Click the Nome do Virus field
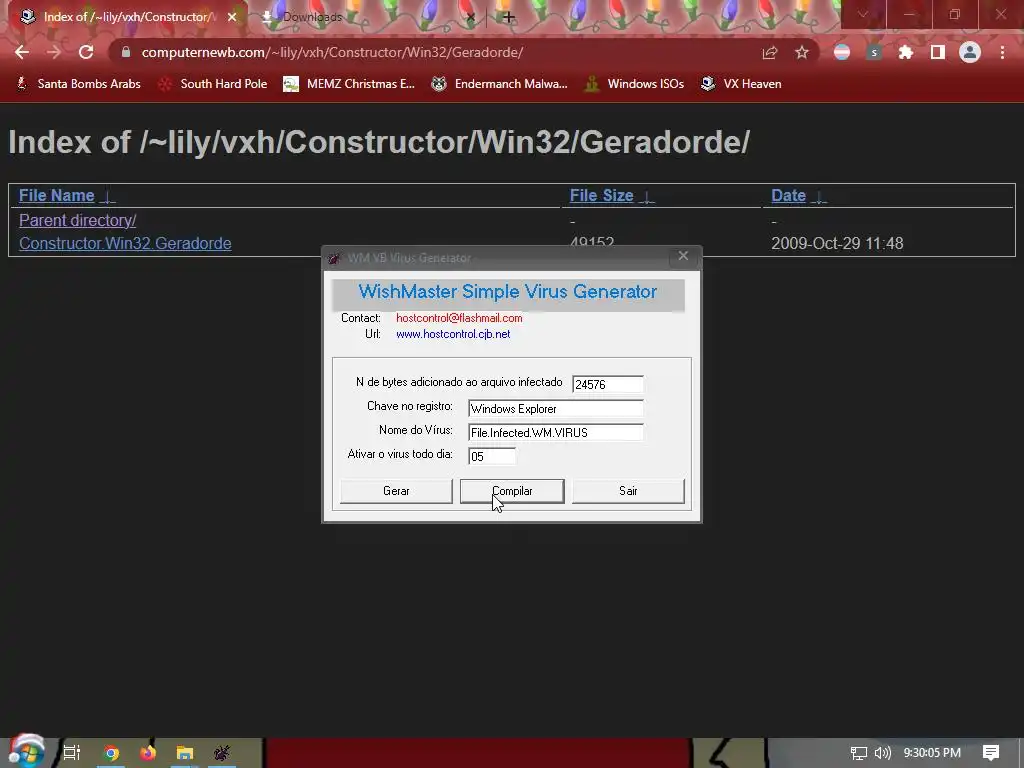1024x768 pixels. 556,432
